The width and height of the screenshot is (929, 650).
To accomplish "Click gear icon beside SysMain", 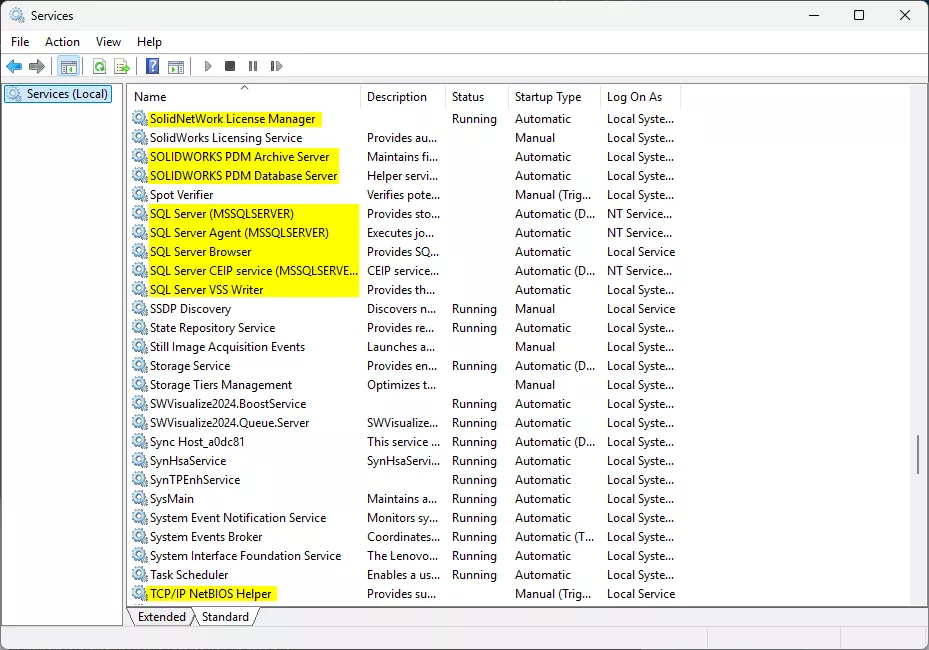I will coord(139,498).
